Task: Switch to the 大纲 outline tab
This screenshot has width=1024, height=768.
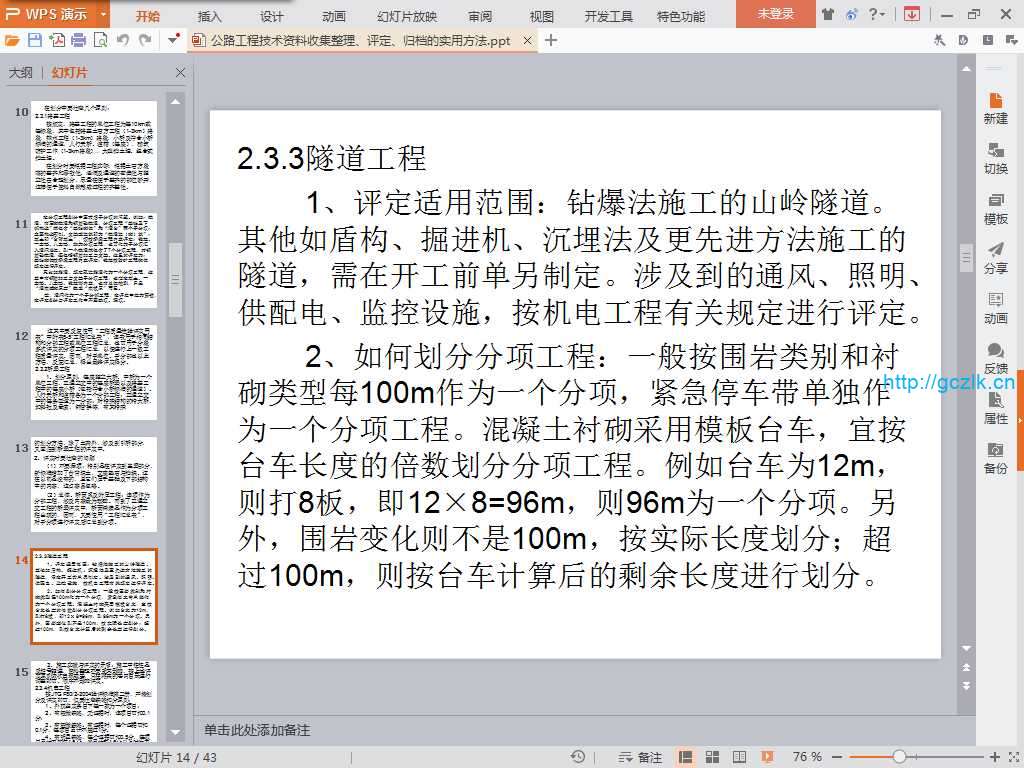Action: (x=21, y=73)
